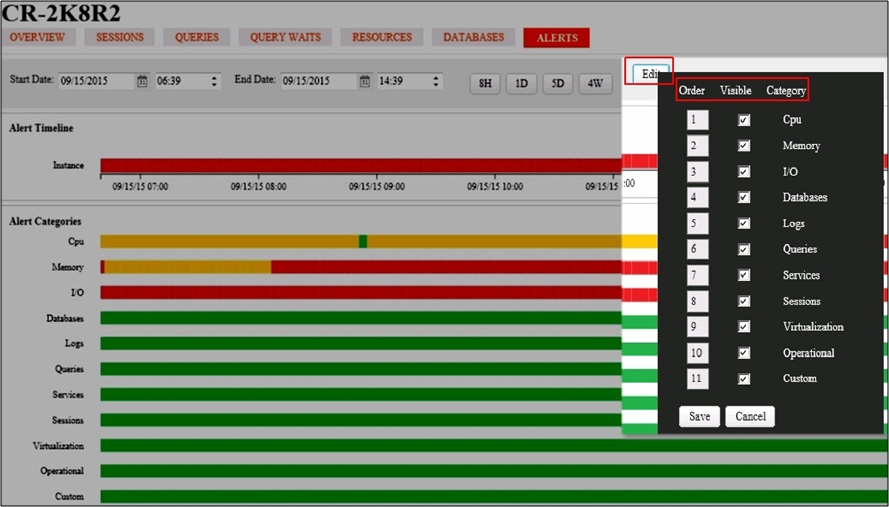Click the Queries green alert bar
The width and height of the screenshot is (889, 507).
click(x=361, y=369)
